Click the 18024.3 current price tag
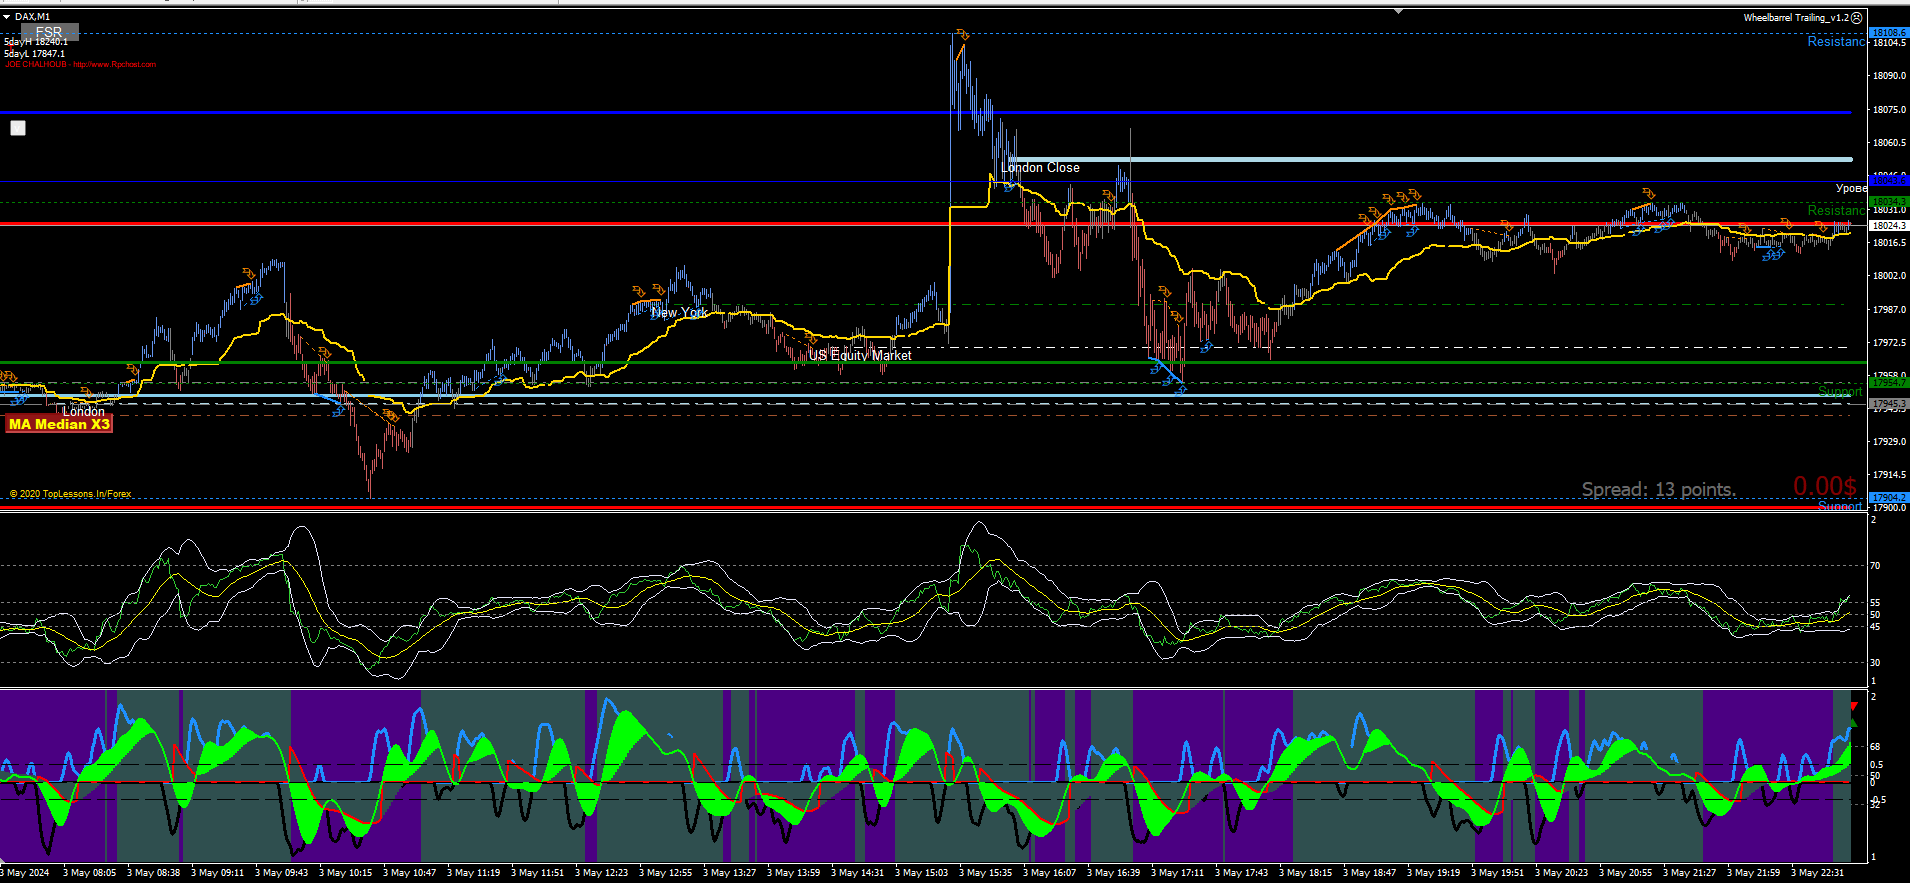 click(1889, 226)
